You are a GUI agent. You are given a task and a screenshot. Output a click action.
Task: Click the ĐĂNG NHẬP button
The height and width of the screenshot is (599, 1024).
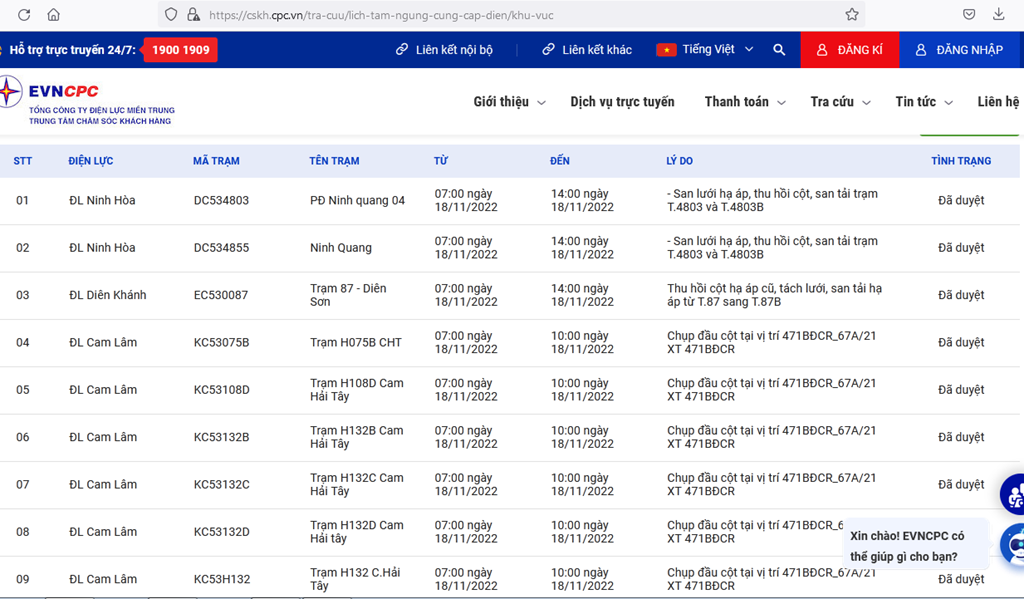click(960, 50)
